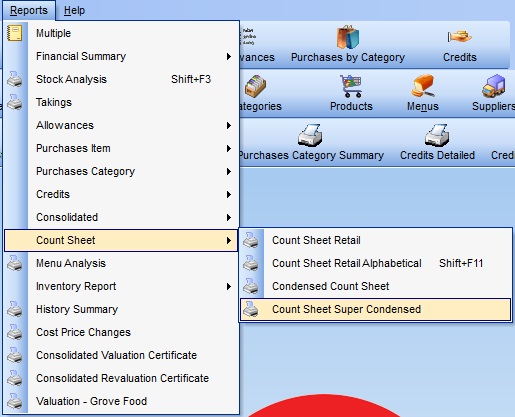Click the Products shopping cart icon
The image size is (515, 417).
coord(351,86)
